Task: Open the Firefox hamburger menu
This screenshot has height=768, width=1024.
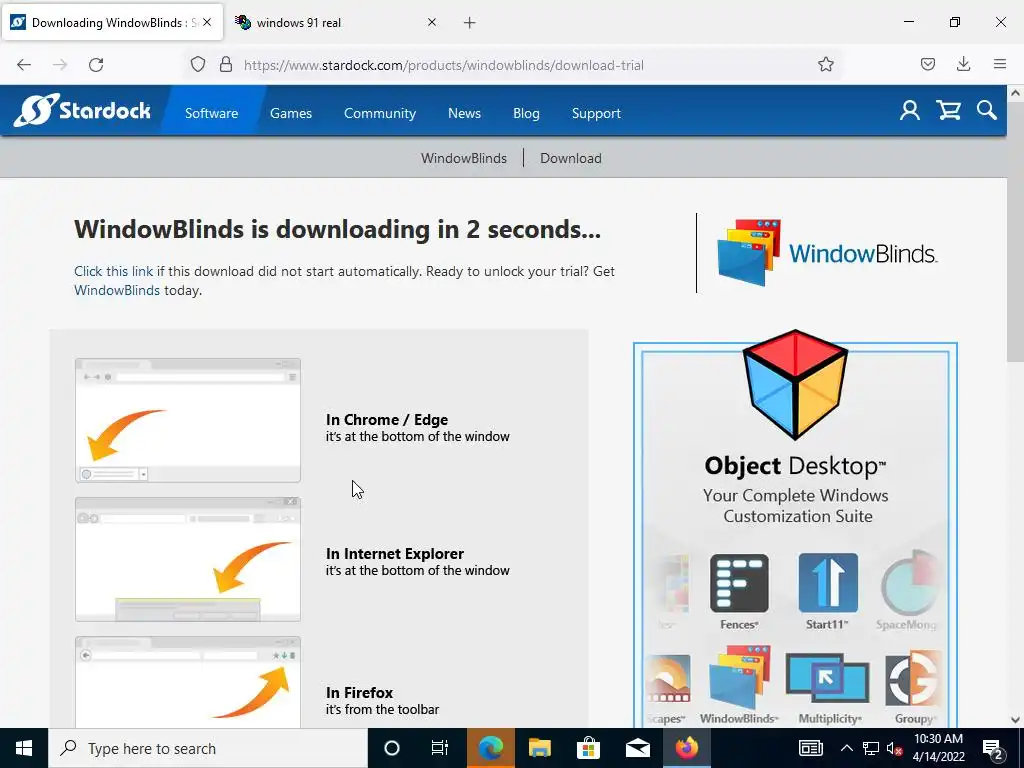Action: point(1000,65)
